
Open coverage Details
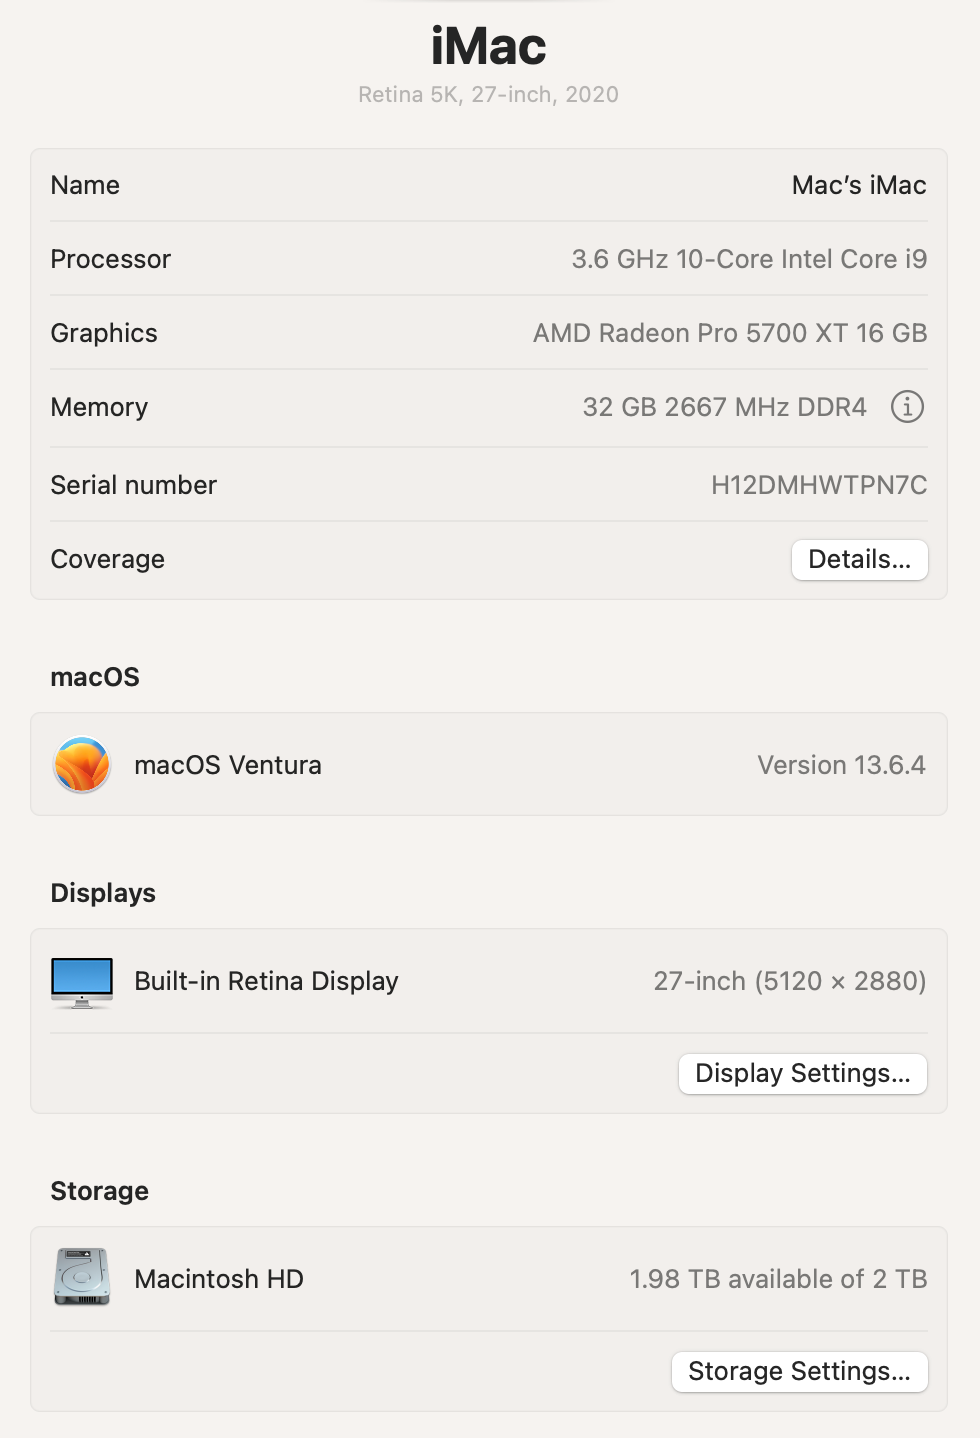(x=859, y=560)
